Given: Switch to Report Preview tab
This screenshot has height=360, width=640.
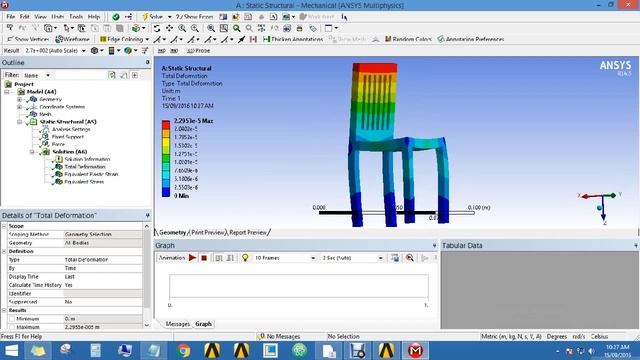Looking at the screenshot, I should tap(248, 232).
